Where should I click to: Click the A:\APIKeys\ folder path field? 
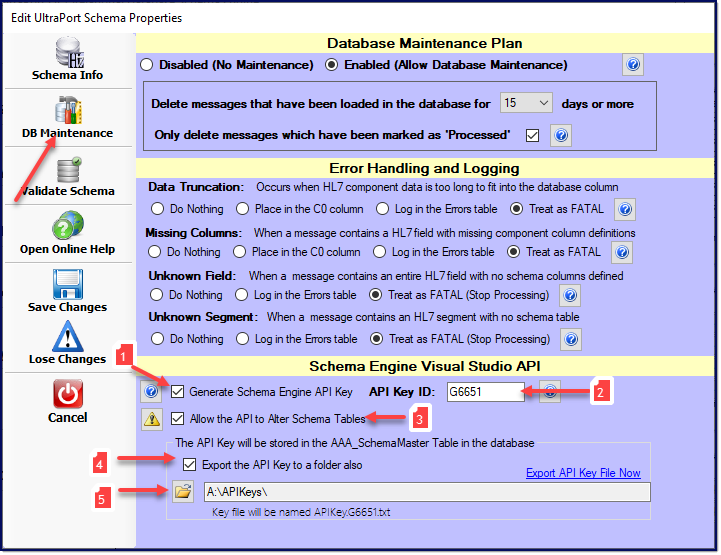coord(427,492)
